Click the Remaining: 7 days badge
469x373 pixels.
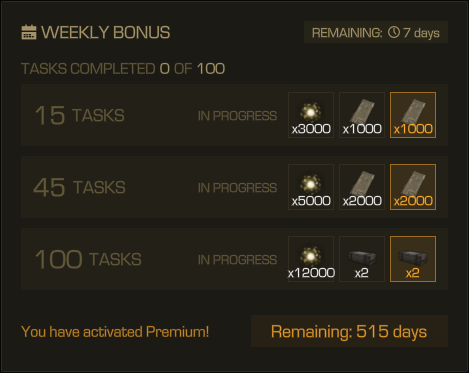coord(376,32)
